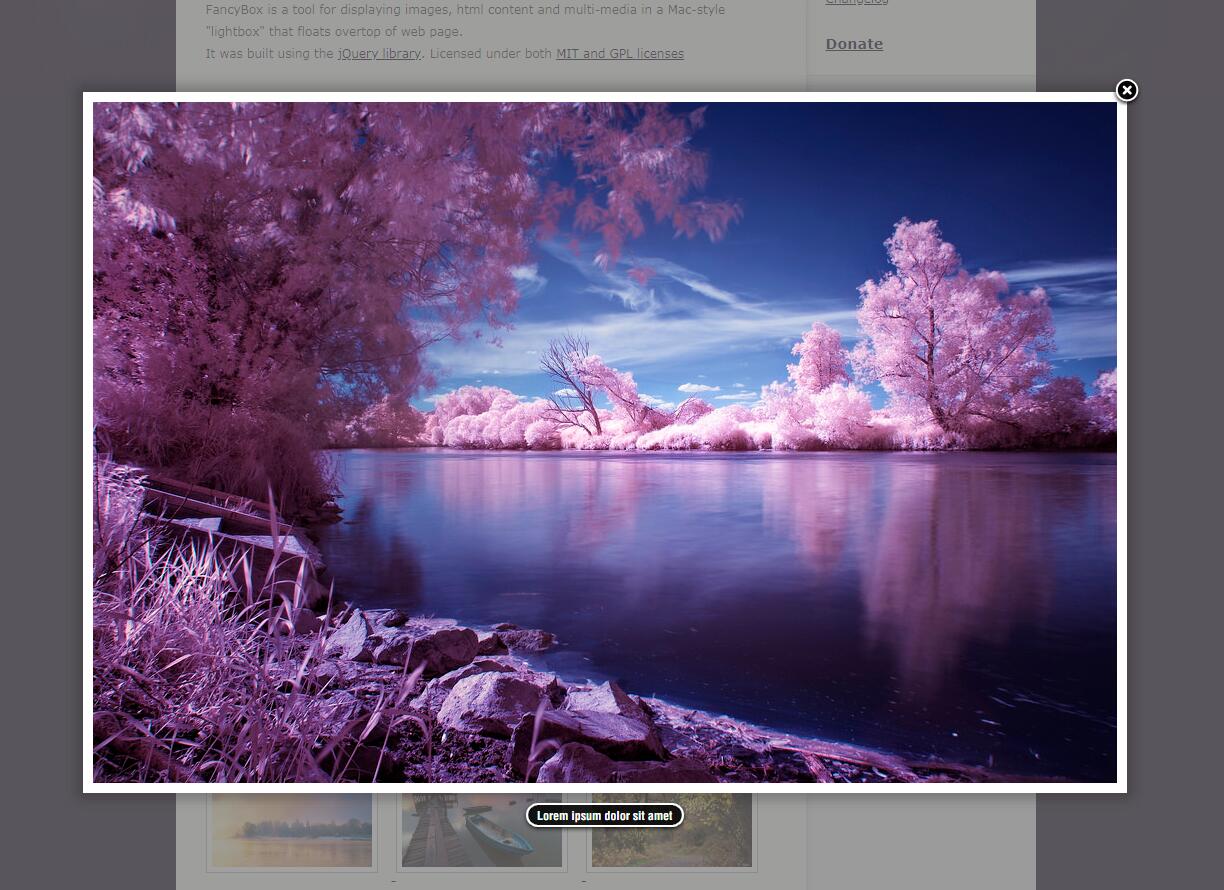Click the FancyBox description paragraph text

click(465, 10)
